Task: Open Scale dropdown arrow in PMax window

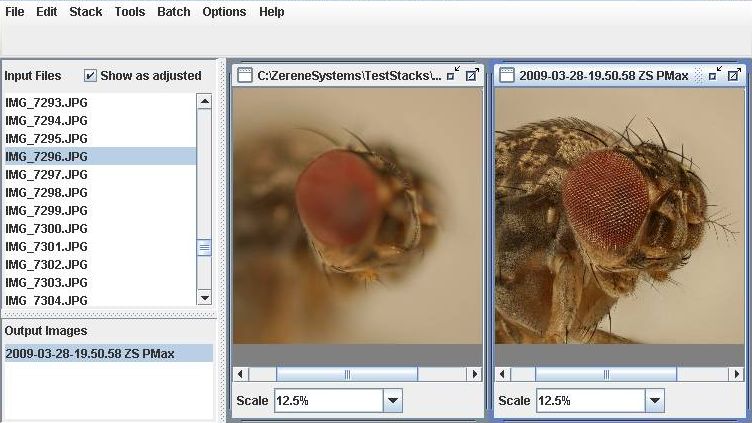Action: 655,400
